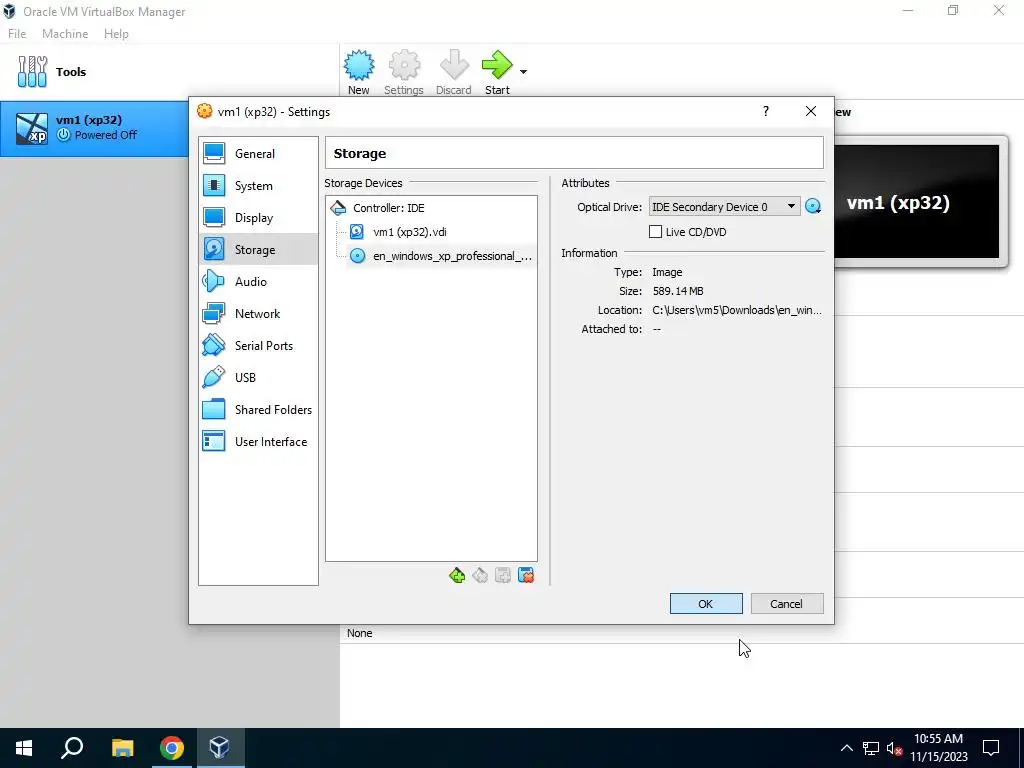Image resolution: width=1024 pixels, height=768 pixels.
Task: Click the add new storage controller icon
Action: pyautogui.click(x=457, y=575)
